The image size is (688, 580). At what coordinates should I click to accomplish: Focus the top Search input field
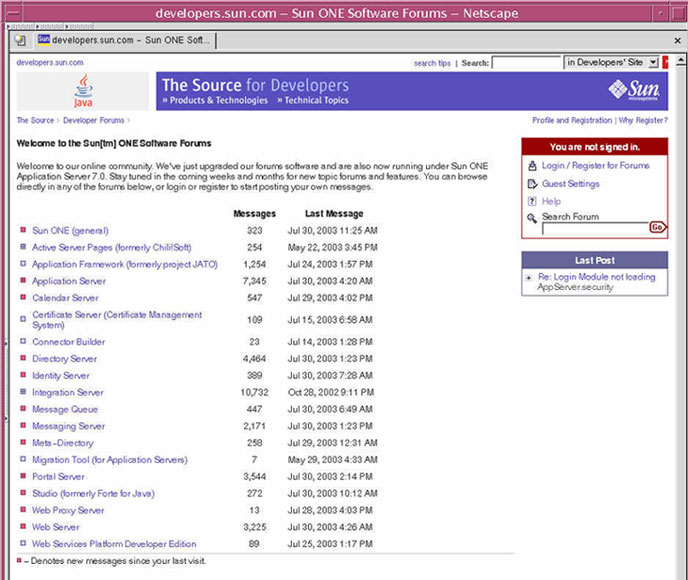pos(527,63)
